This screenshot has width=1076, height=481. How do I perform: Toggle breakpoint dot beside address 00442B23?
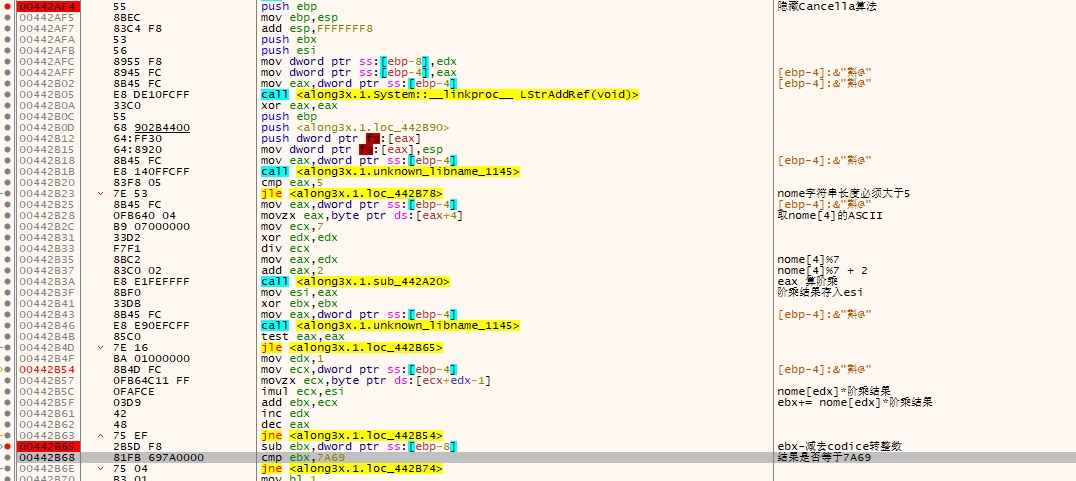pos(8,193)
